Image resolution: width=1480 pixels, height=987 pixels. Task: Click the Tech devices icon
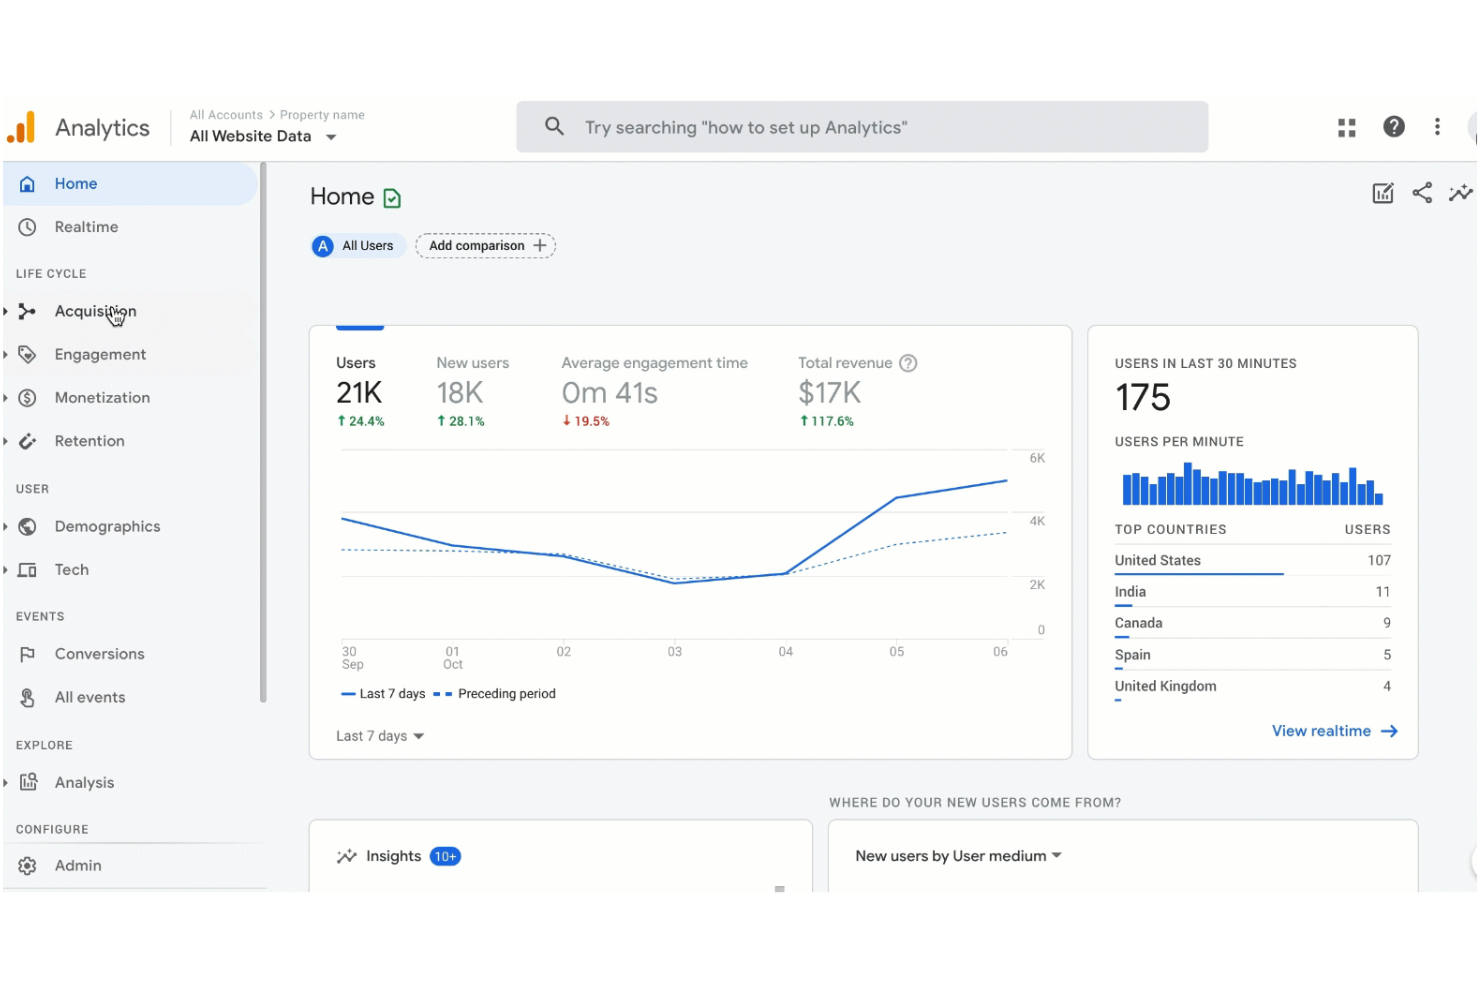tap(28, 570)
